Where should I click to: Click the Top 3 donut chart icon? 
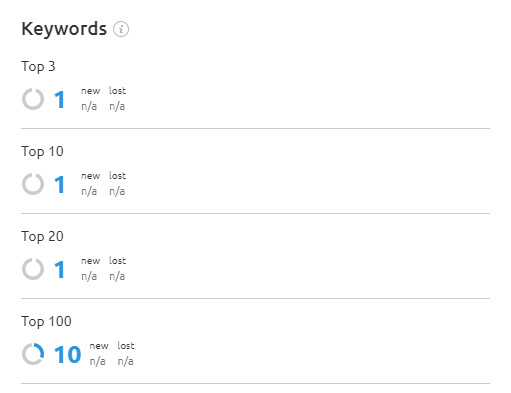pos(33,99)
